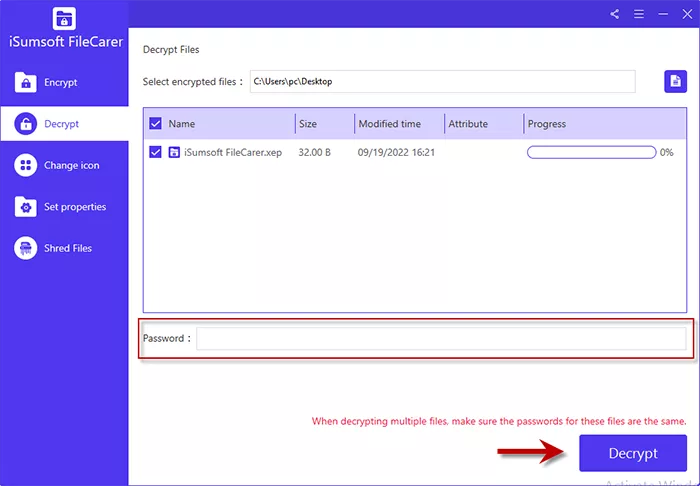Click the share icon in title bar

[x=615, y=14]
